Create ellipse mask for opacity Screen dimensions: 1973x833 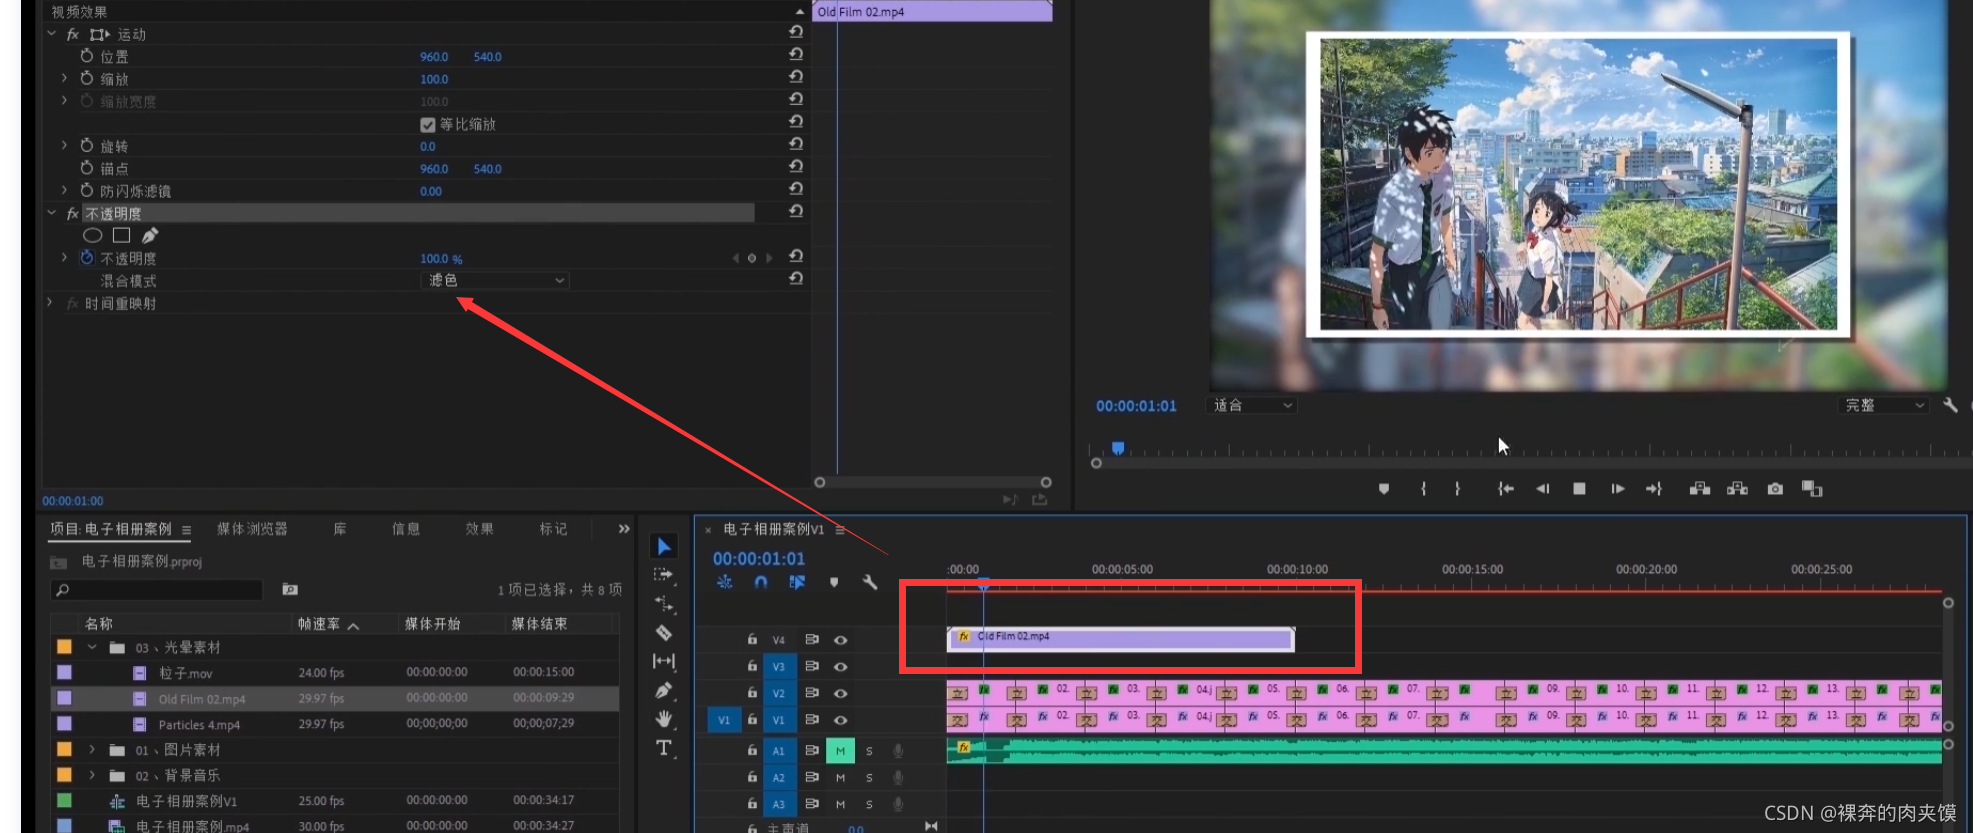point(93,236)
